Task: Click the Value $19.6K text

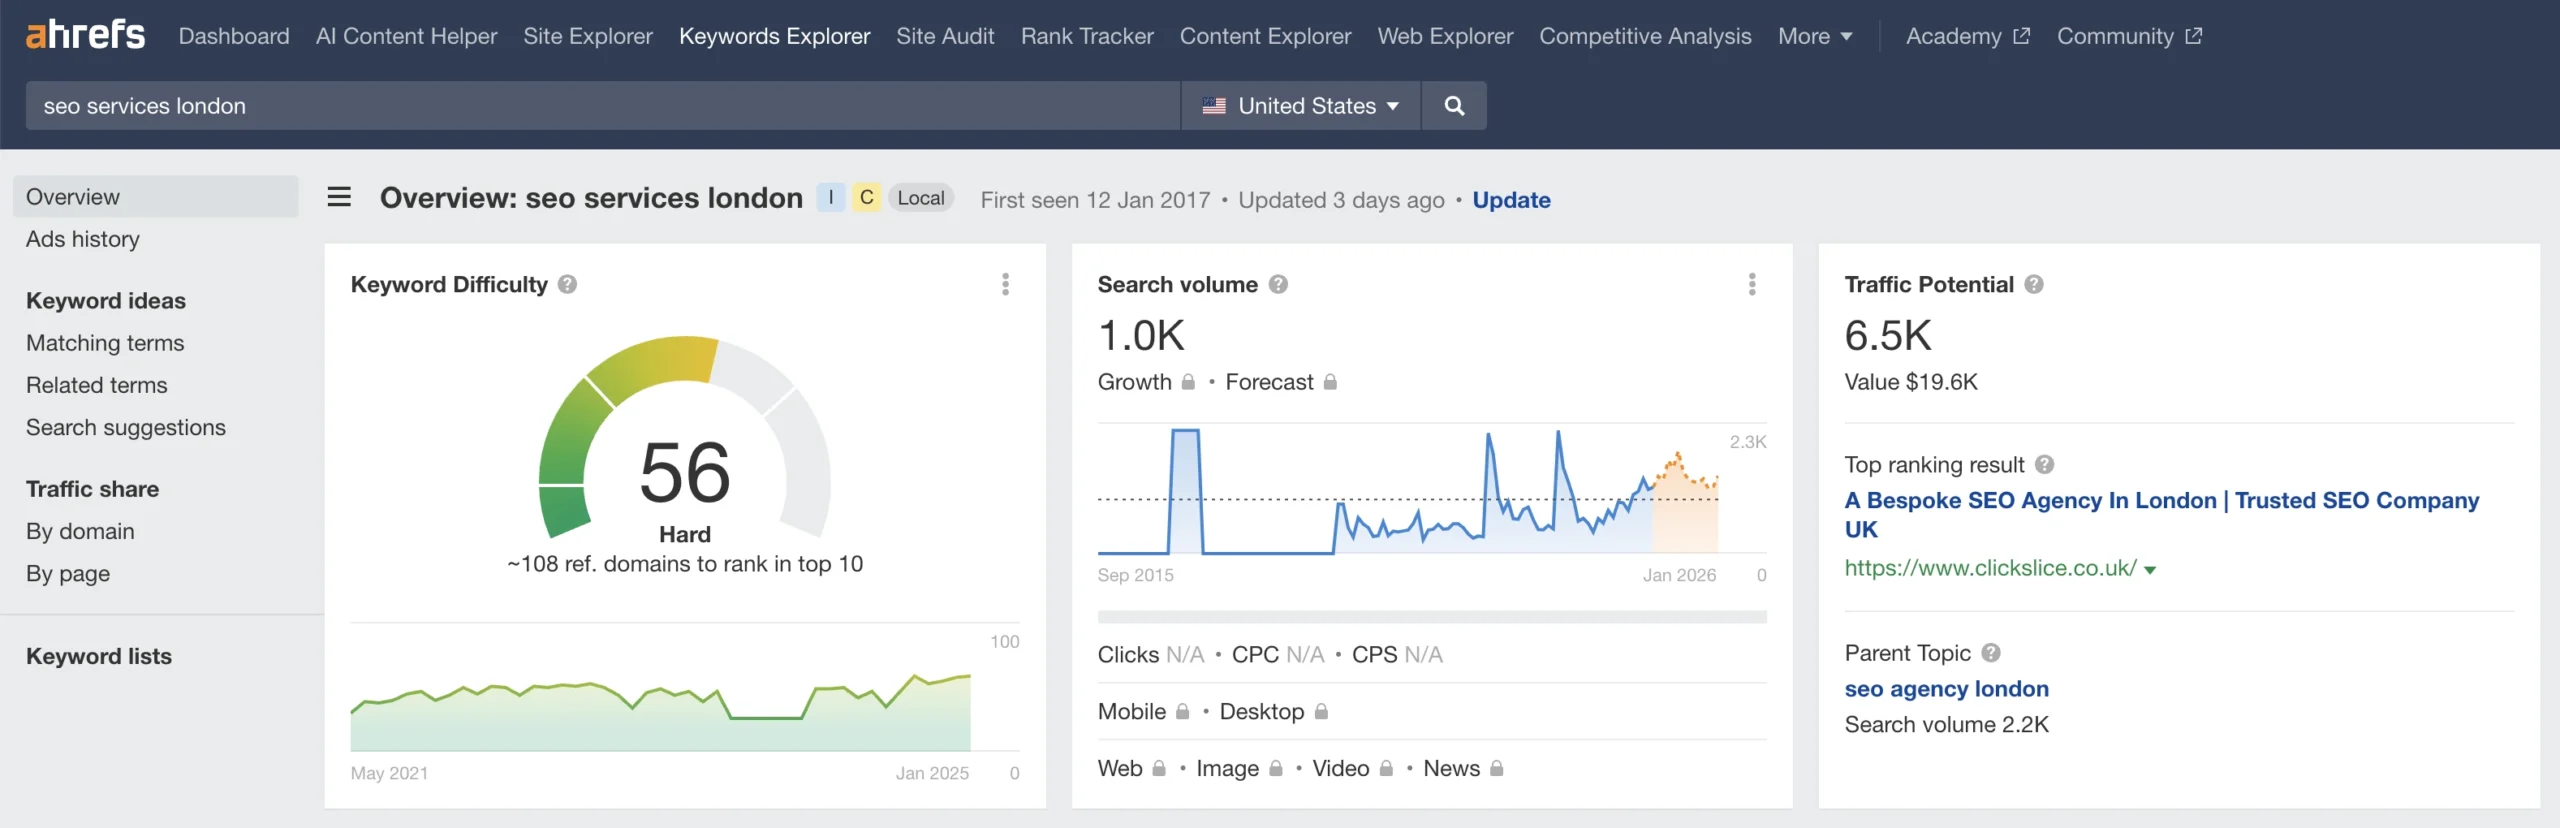Action: click(1911, 382)
